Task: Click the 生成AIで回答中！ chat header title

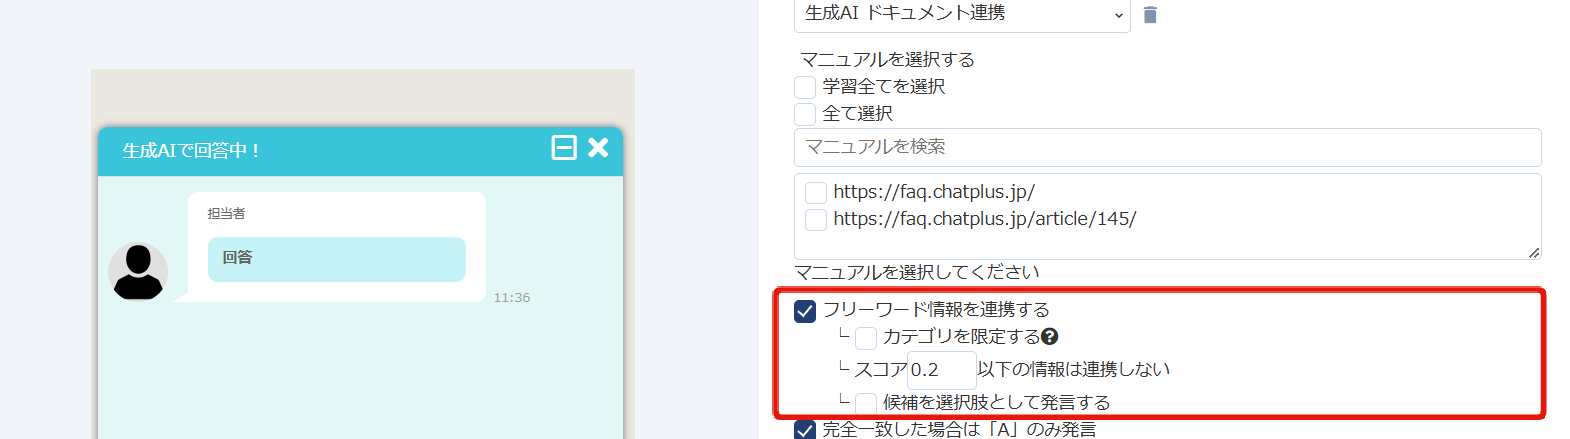Action: click(x=191, y=151)
